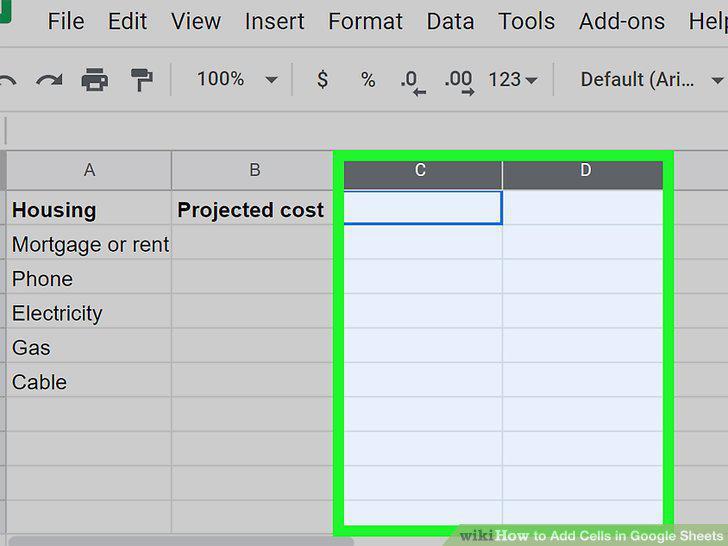Screen dimensions: 728x546
Task: Select the "Projected cost" cell
Action: 253,208
